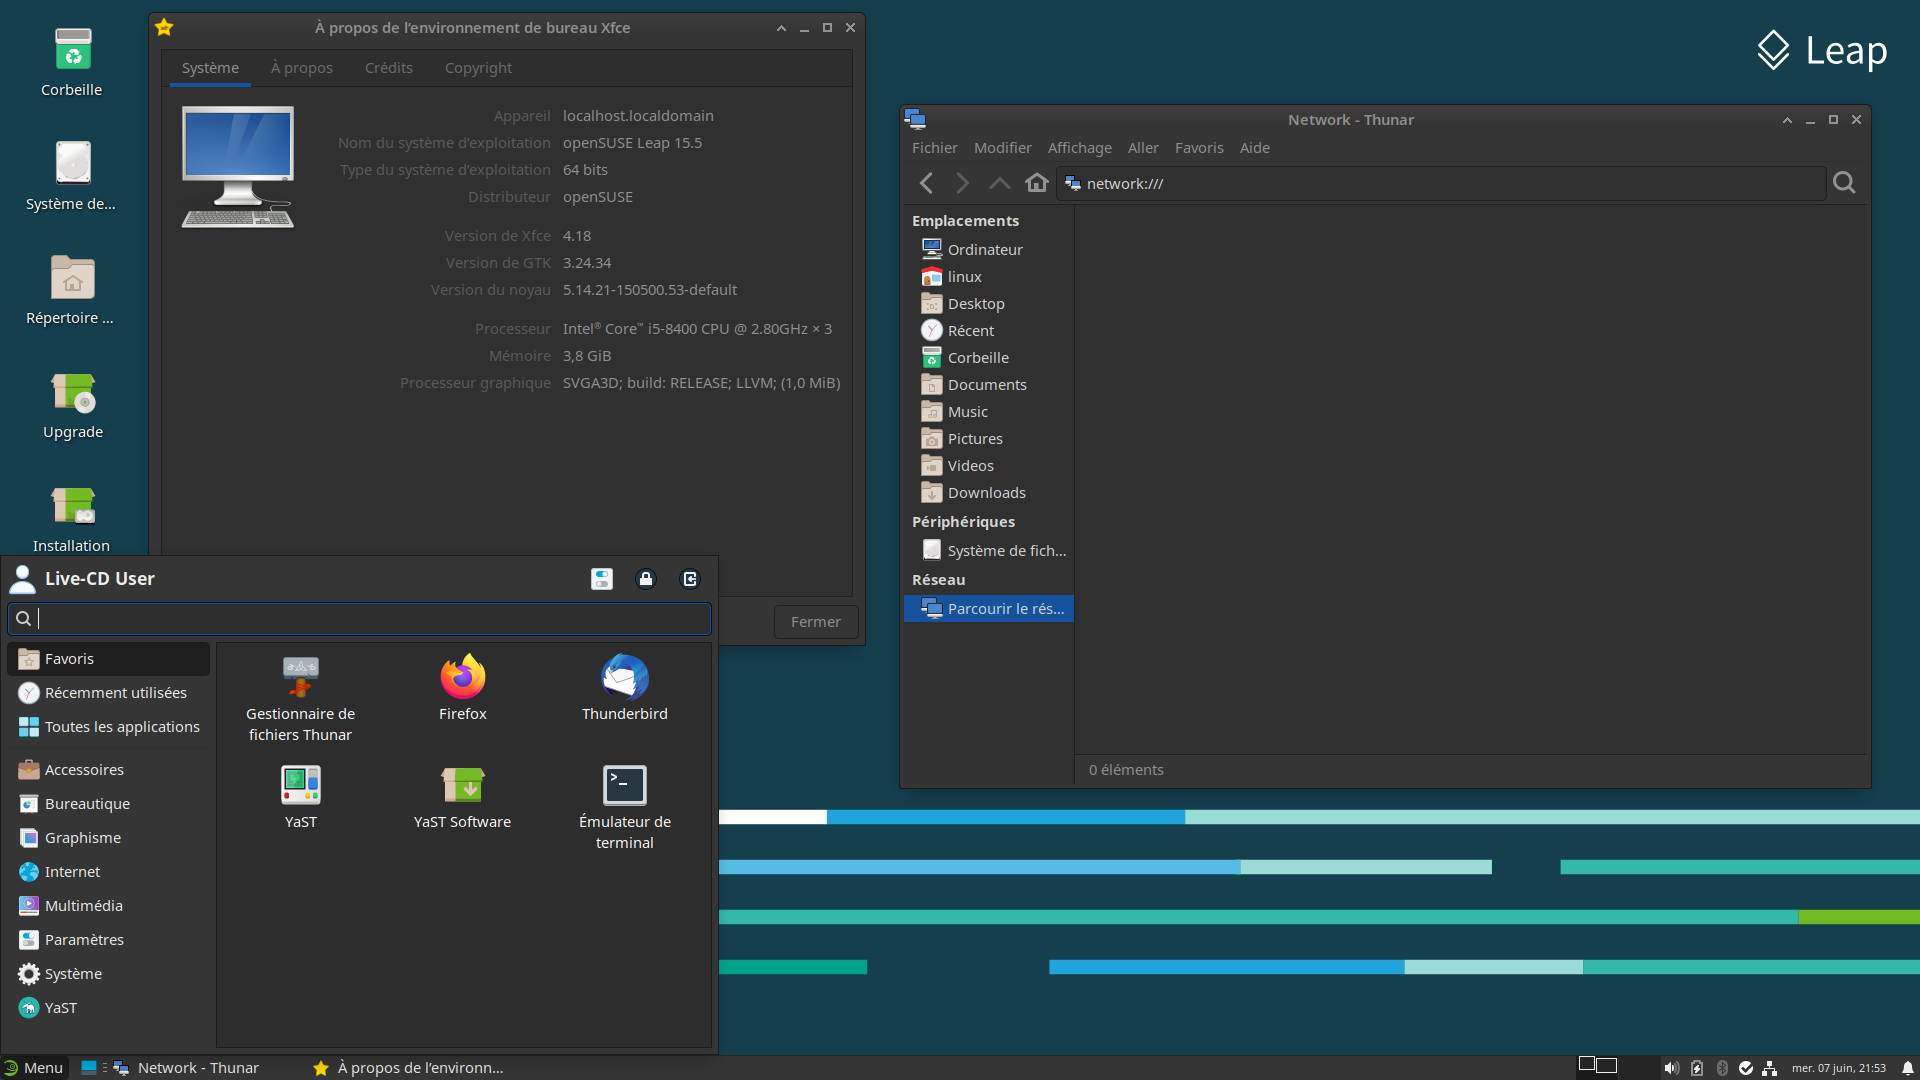This screenshot has width=1920, height=1080.
Task: Launch the terminal emulator
Action: (624, 787)
